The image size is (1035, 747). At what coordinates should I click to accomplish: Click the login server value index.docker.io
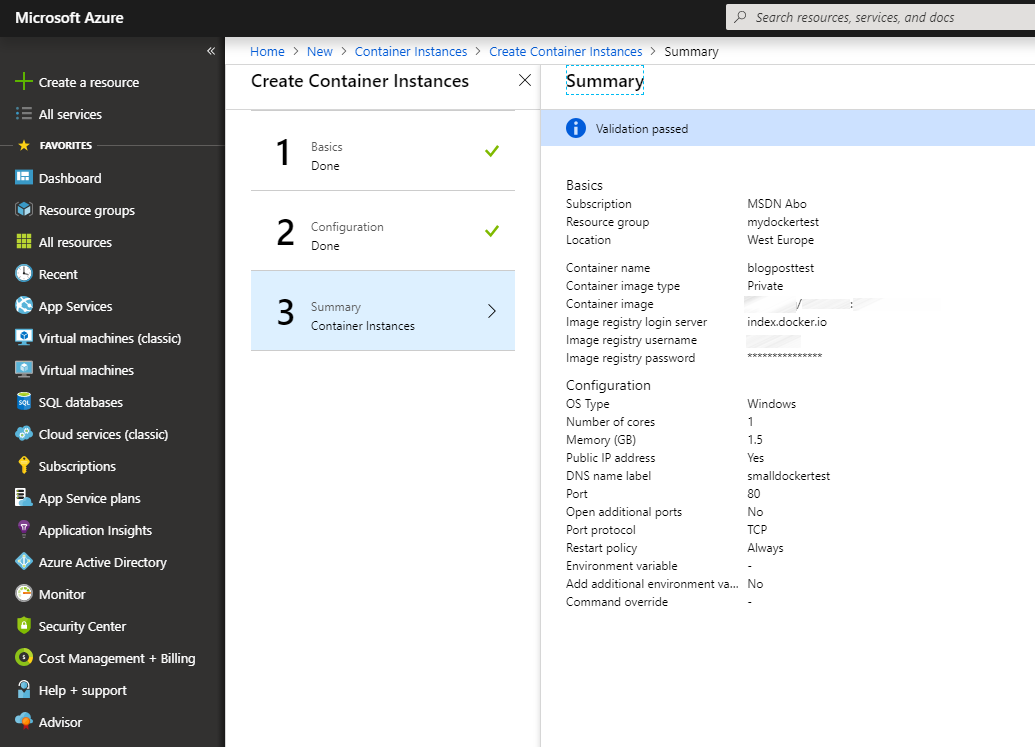tap(787, 322)
